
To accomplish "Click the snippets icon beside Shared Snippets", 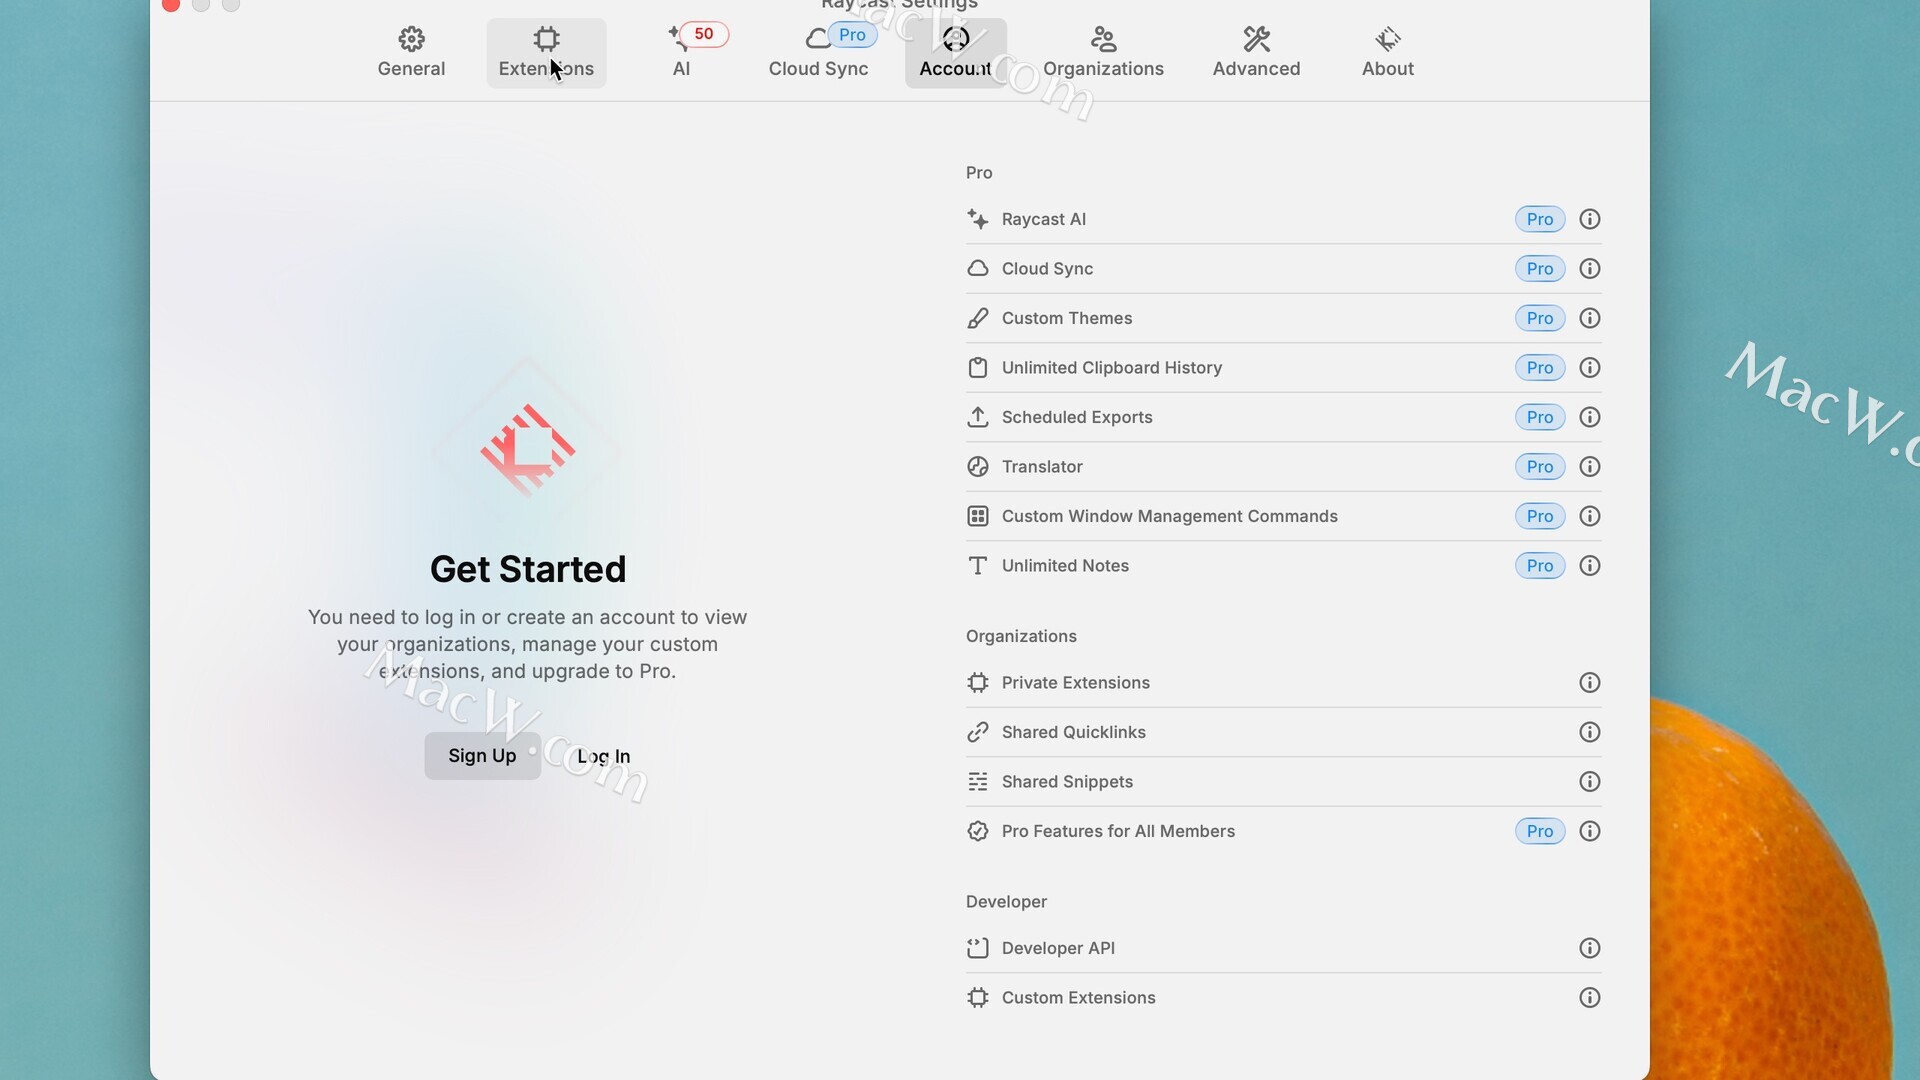I will click(x=978, y=782).
